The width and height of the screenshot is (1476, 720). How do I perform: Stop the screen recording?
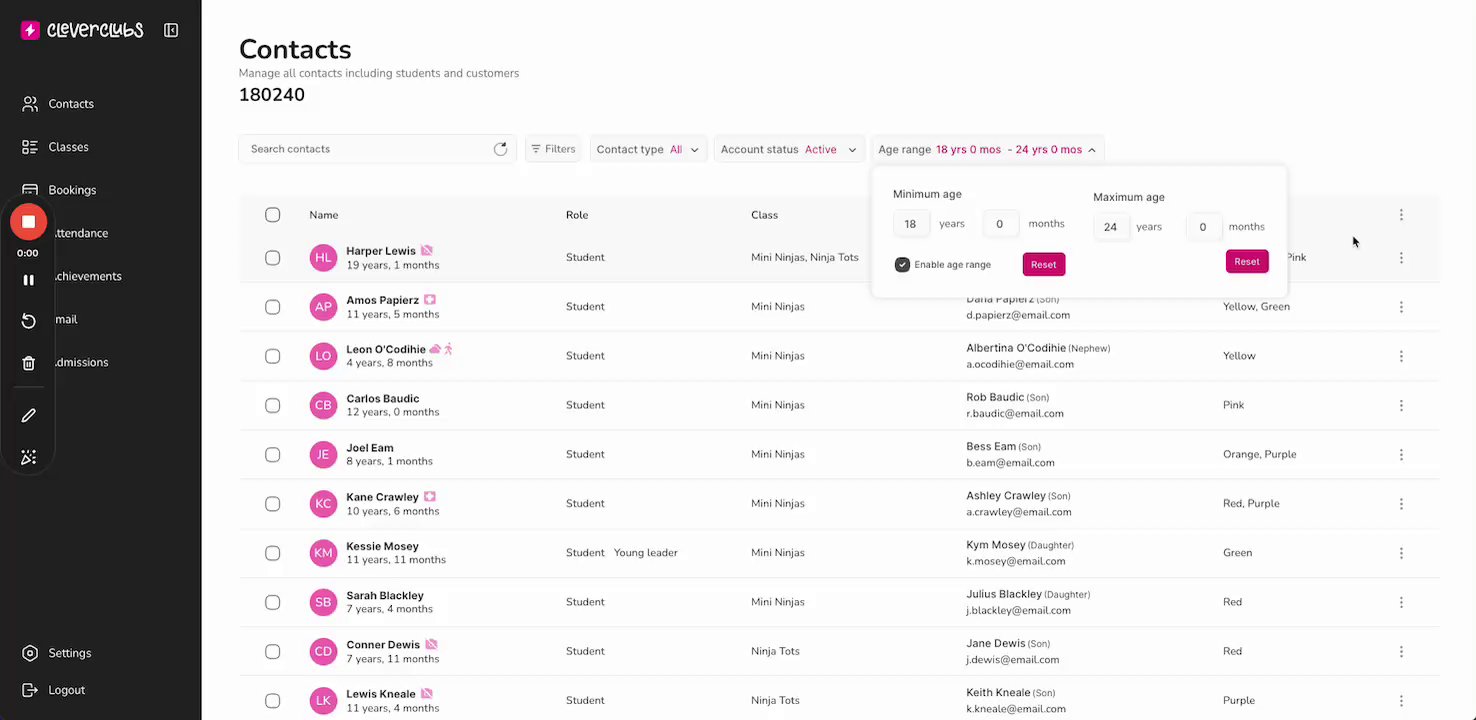point(29,222)
